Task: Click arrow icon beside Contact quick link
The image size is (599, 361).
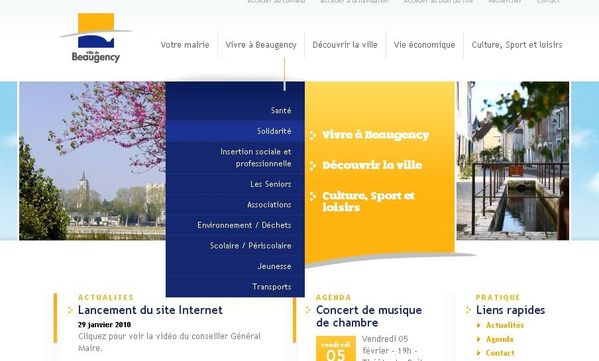Action: [479, 353]
